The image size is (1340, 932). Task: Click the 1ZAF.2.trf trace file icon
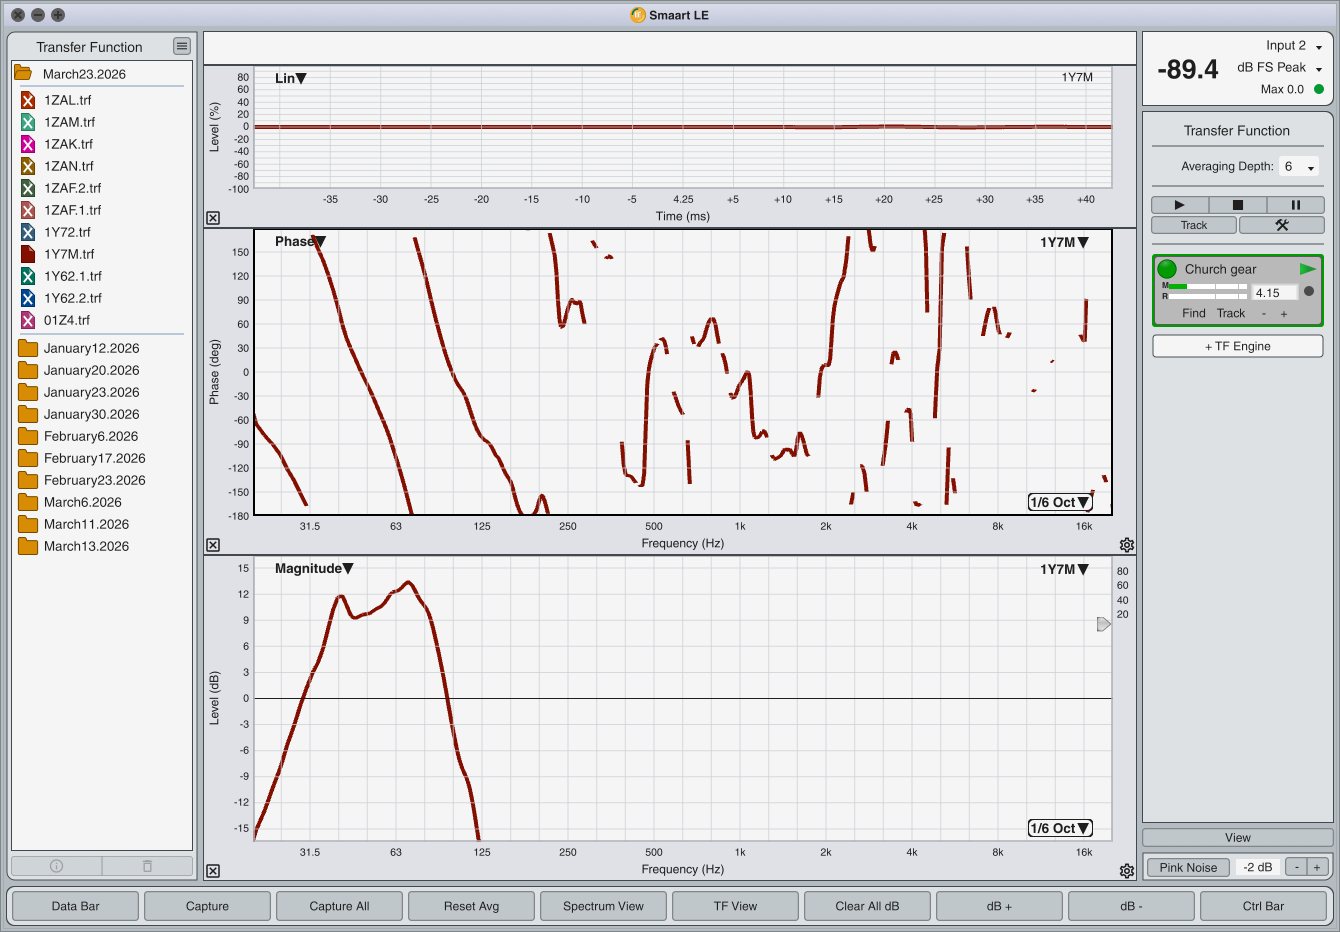[28, 188]
